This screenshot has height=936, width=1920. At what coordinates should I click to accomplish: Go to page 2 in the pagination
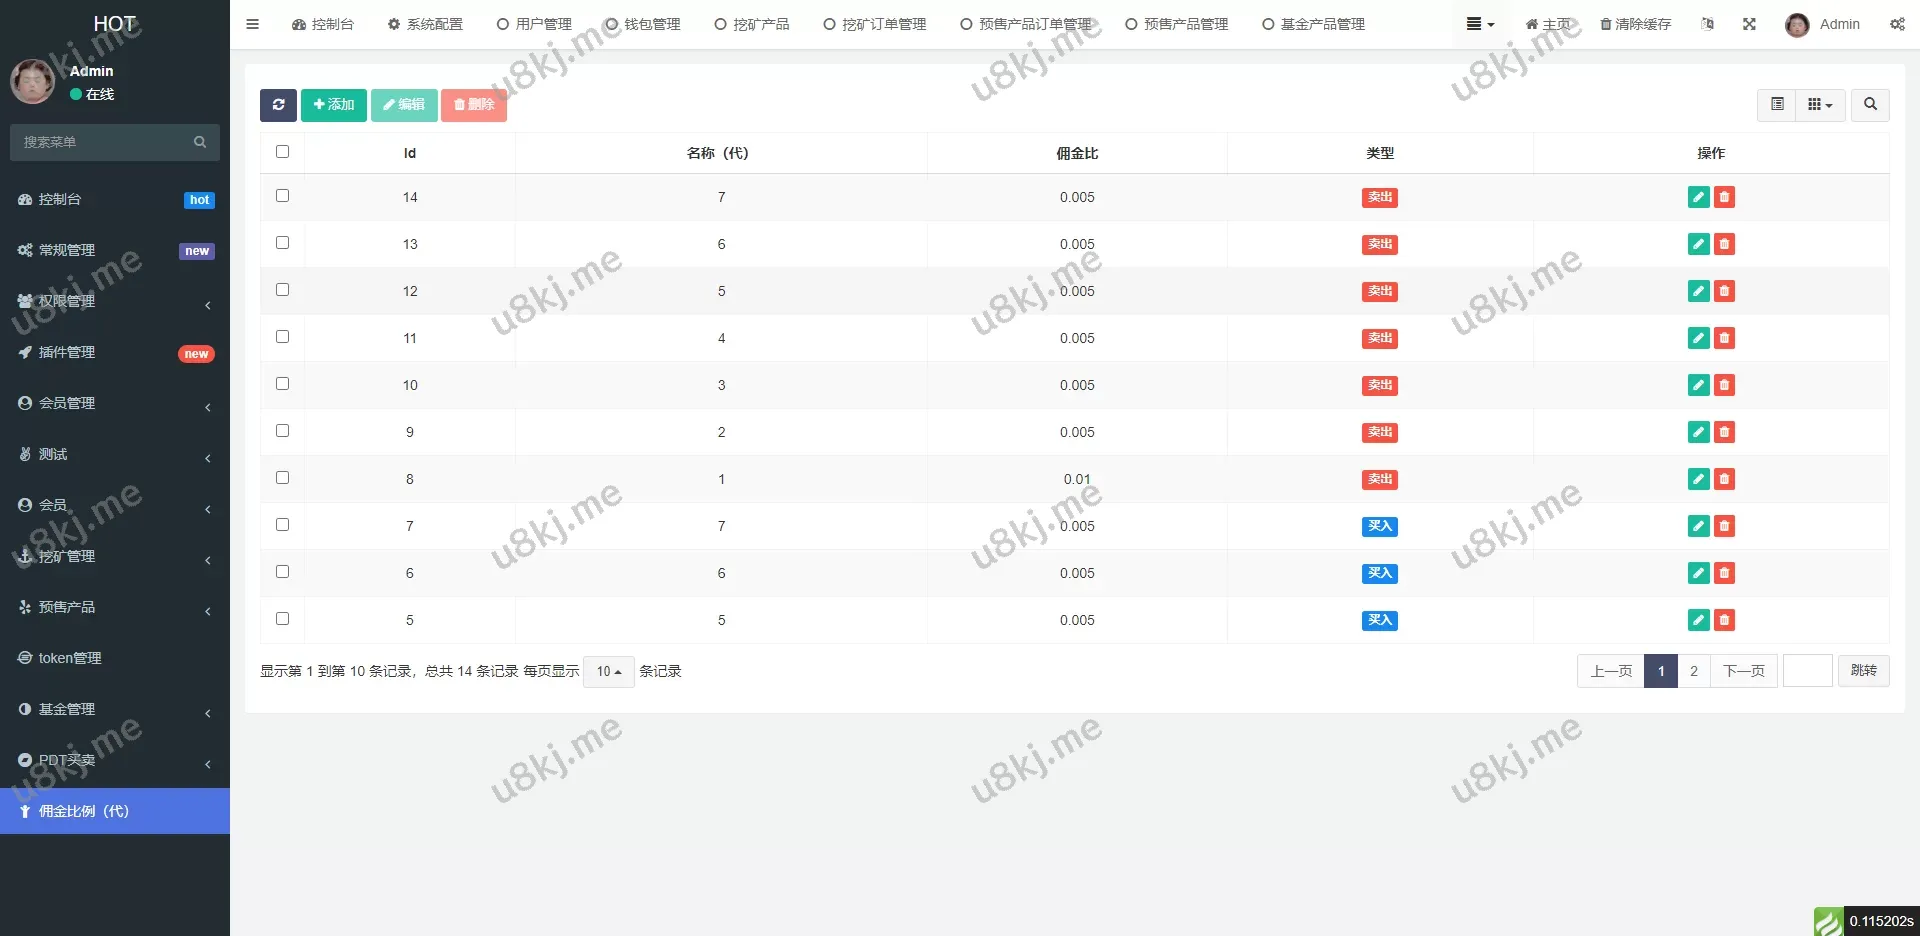1692,671
